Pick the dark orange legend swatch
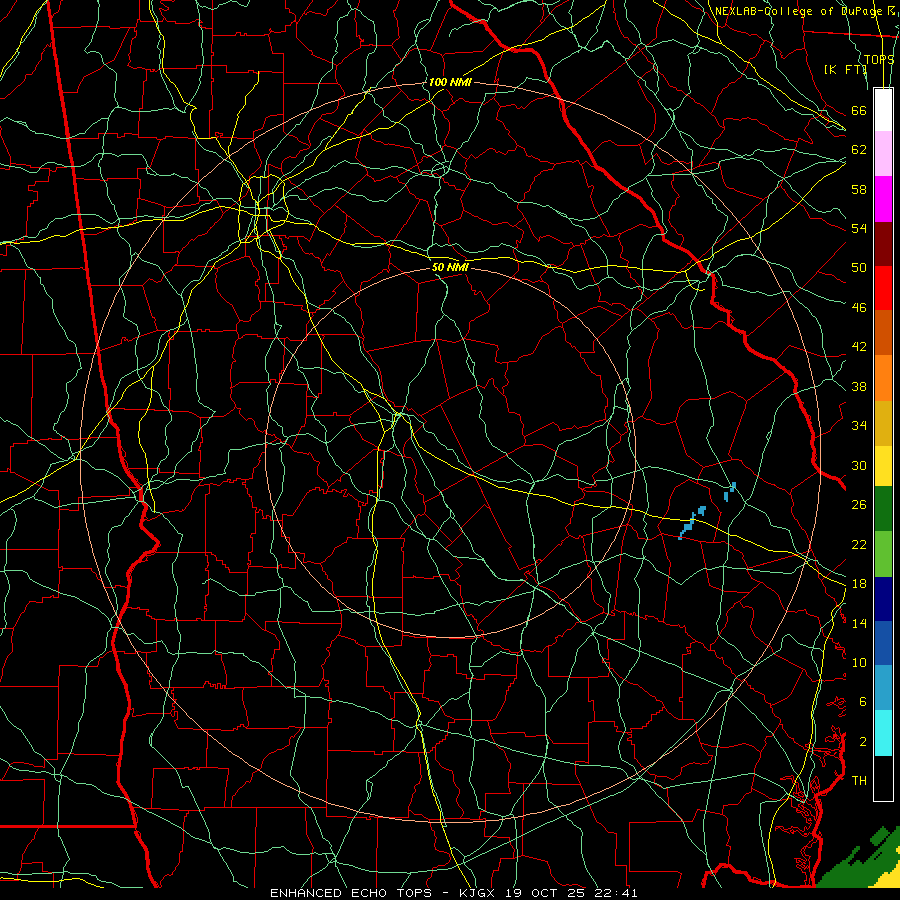 pos(883,332)
